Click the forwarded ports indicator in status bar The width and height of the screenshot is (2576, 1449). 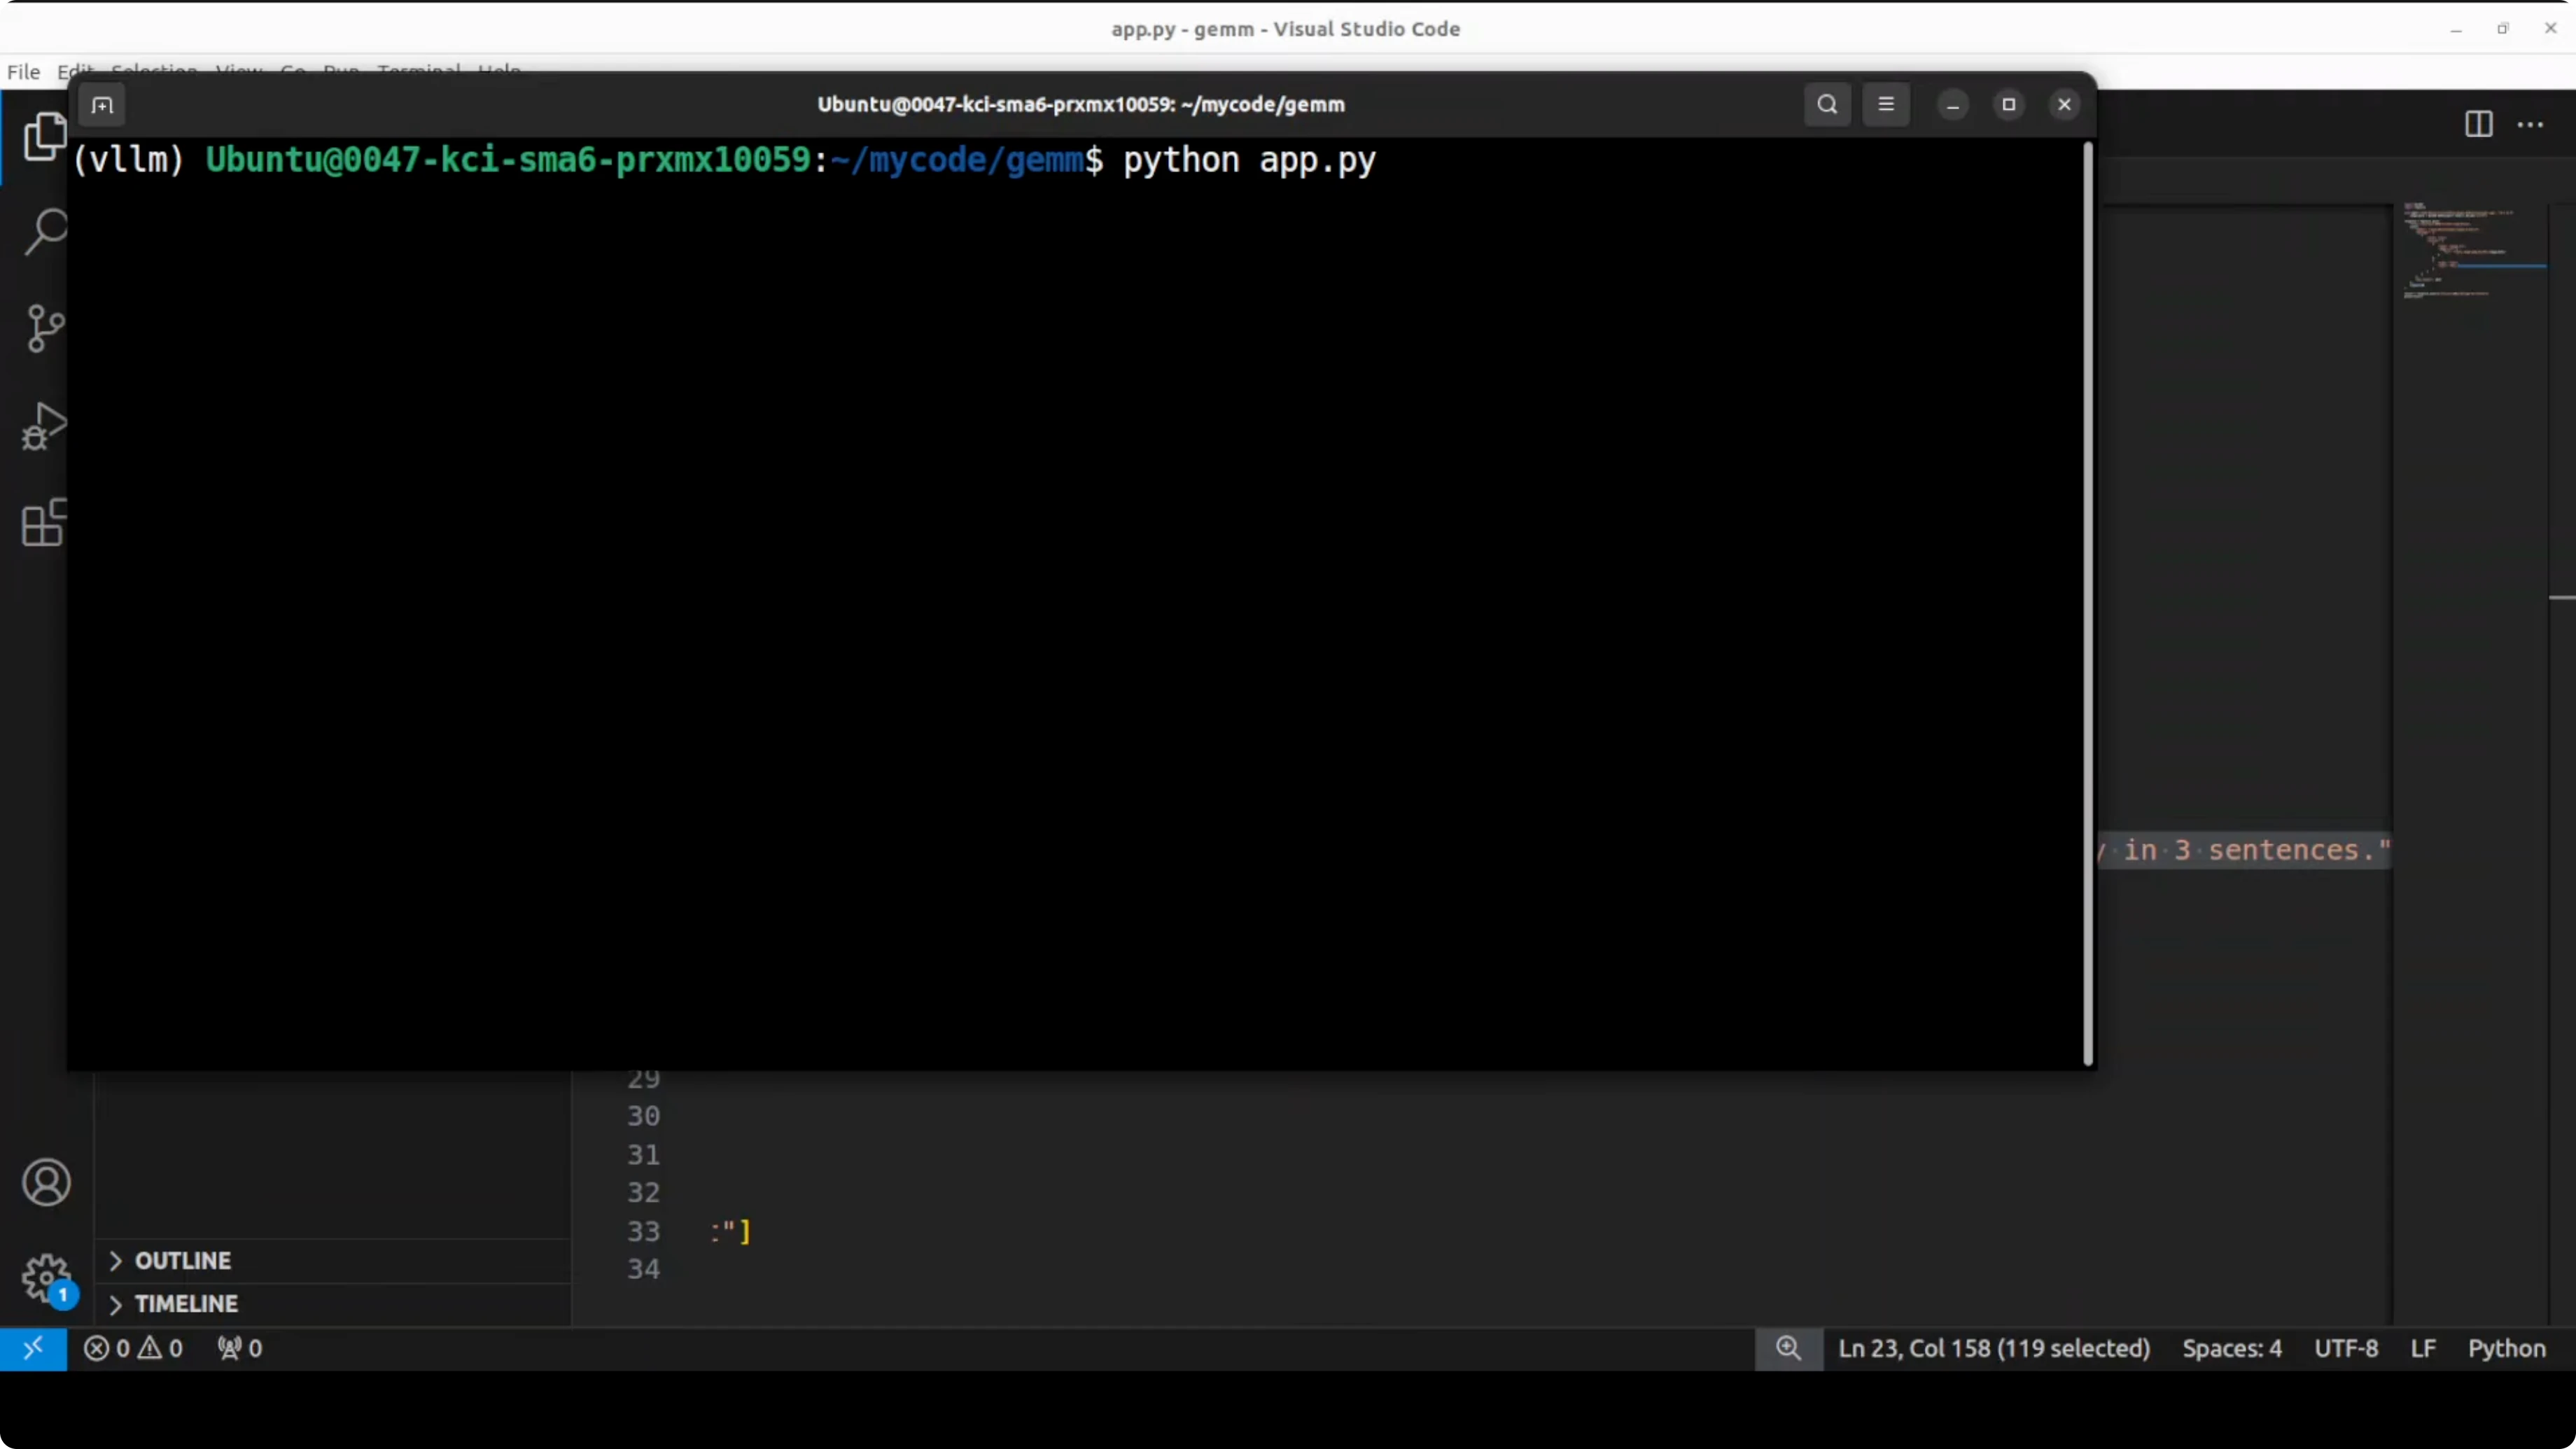[239, 1348]
